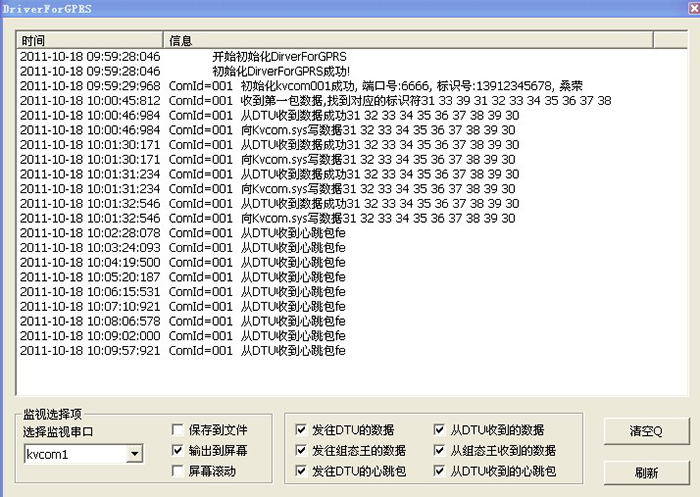This screenshot has height=497, width=700.
Task: Toggle 发往DTU的数据 checkbox
Action: pyautogui.click(x=302, y=430)
